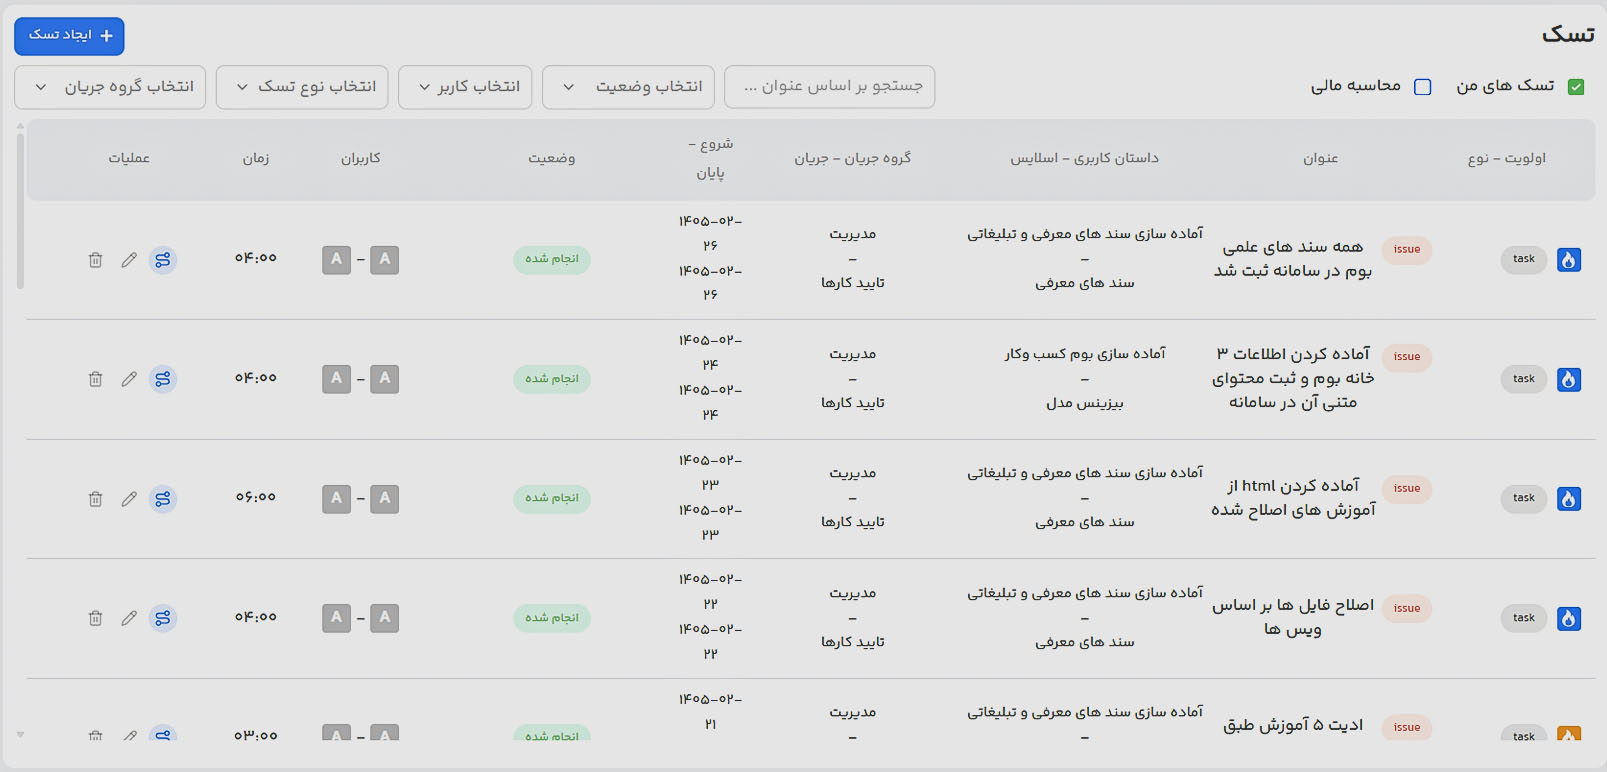Click the زمان column header

point(256,158)
